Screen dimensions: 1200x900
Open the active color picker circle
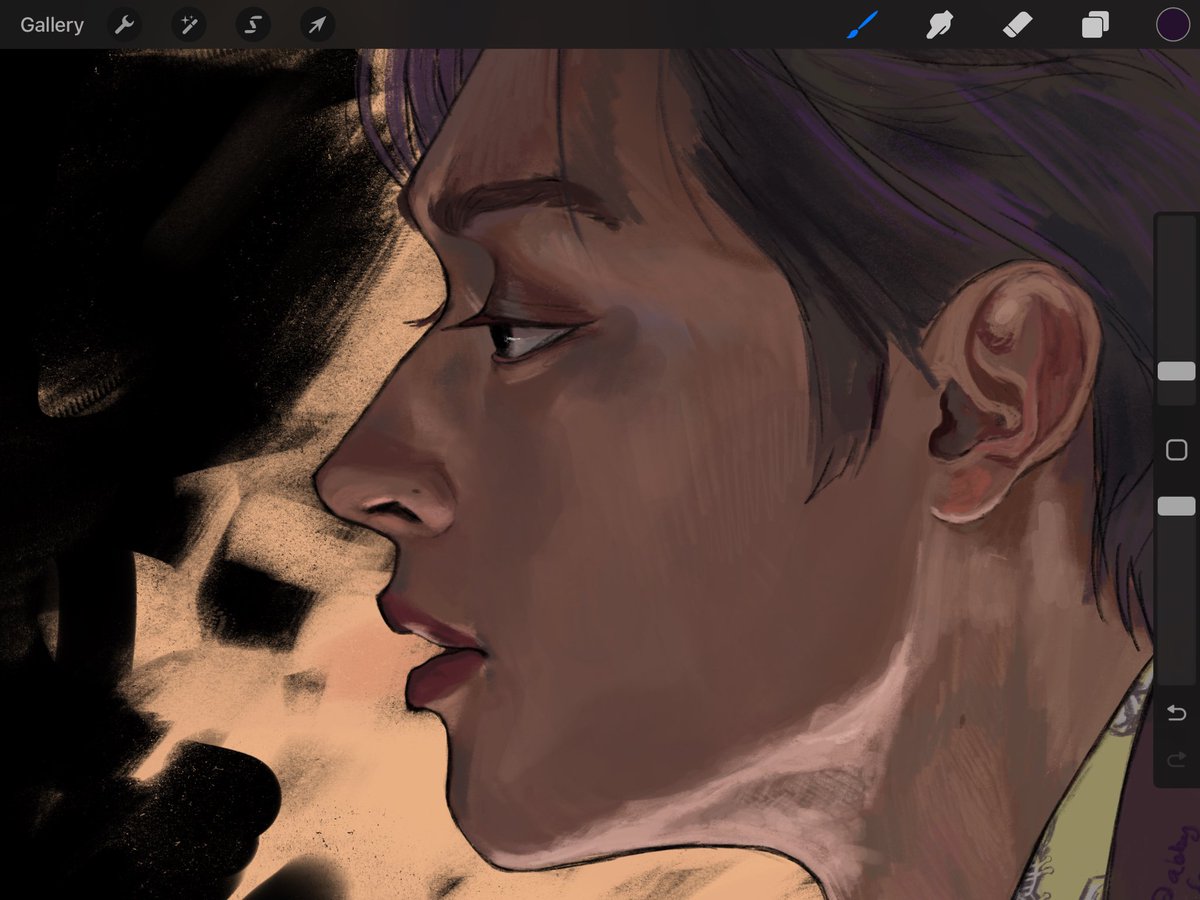(1173, 25)
